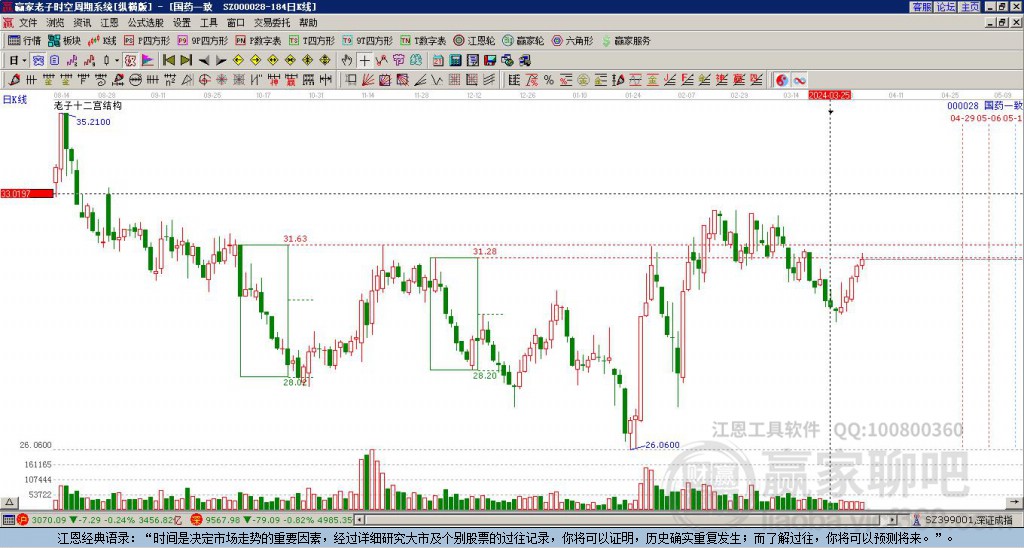The width and height of the screenshot is (1024, 548).
Task: Open the 工具 menu
Action: pyautogui.click(x=209, y=23)
